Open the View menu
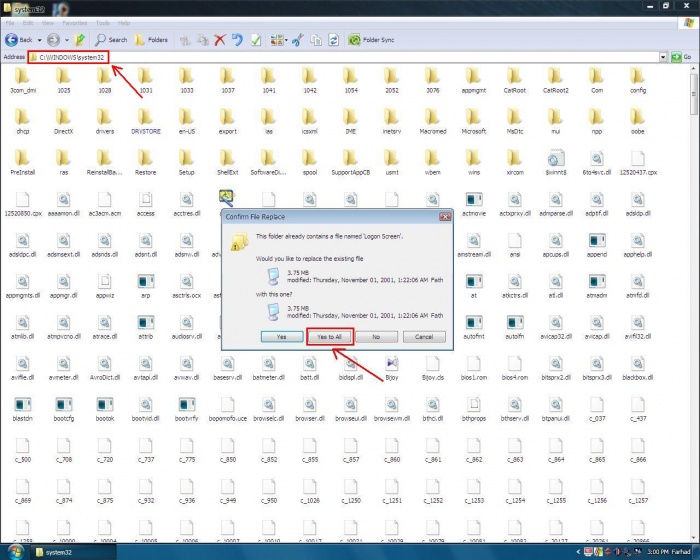Image resolution: width=700 pixels, height=560 pixels. pos(47,23)
